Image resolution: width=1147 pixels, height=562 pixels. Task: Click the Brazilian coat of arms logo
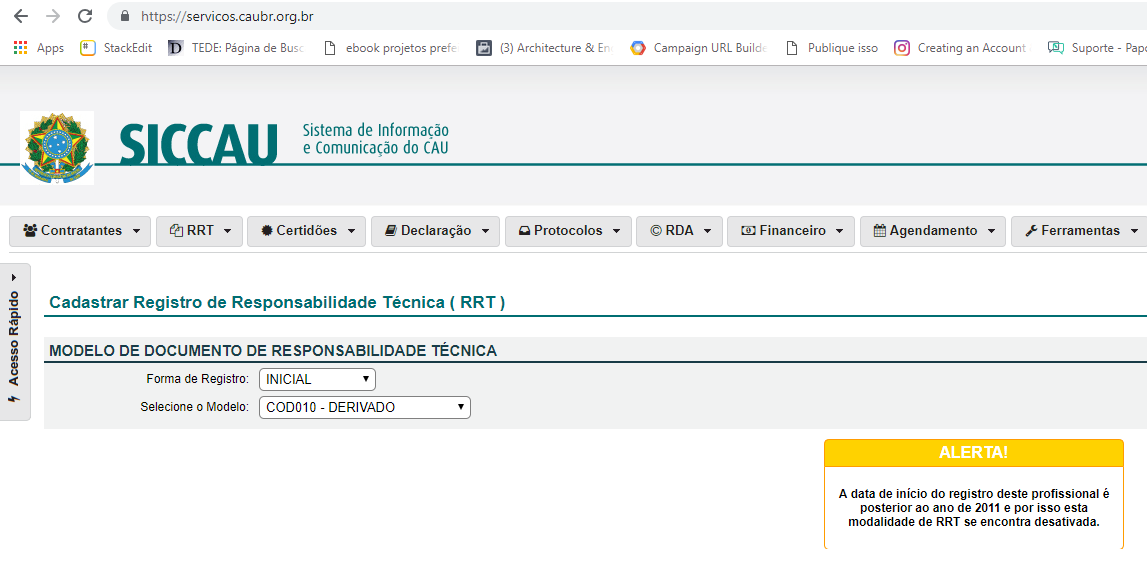[57, 148]
